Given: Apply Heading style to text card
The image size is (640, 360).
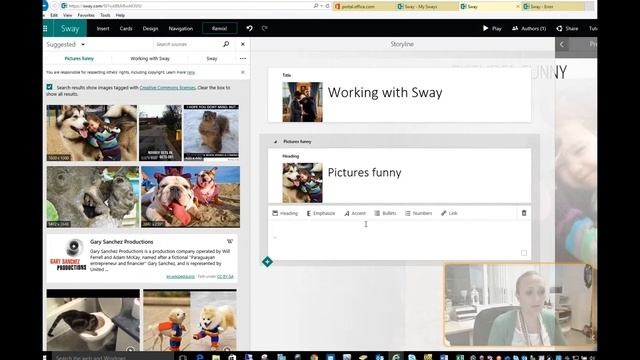Looking at the screenshot, I should click(x=285, y=213).
